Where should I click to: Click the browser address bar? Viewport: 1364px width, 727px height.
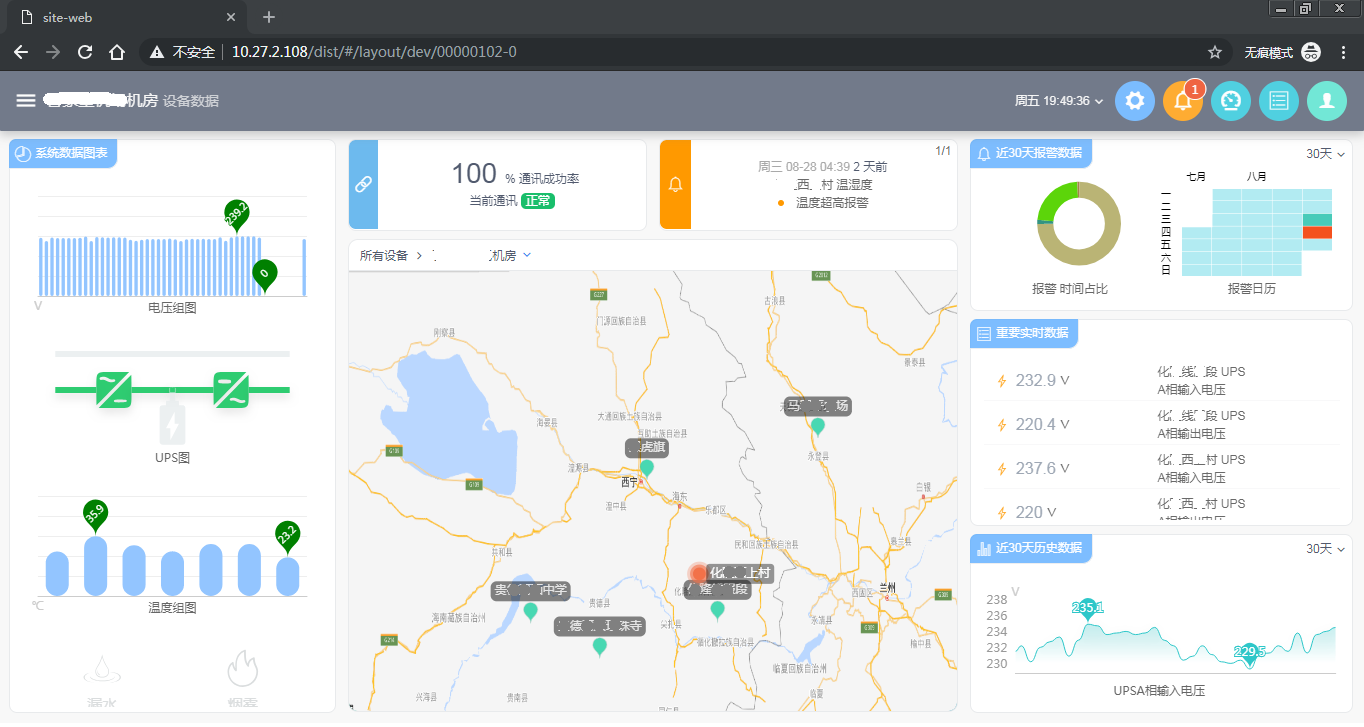click(x=700, y=52)
